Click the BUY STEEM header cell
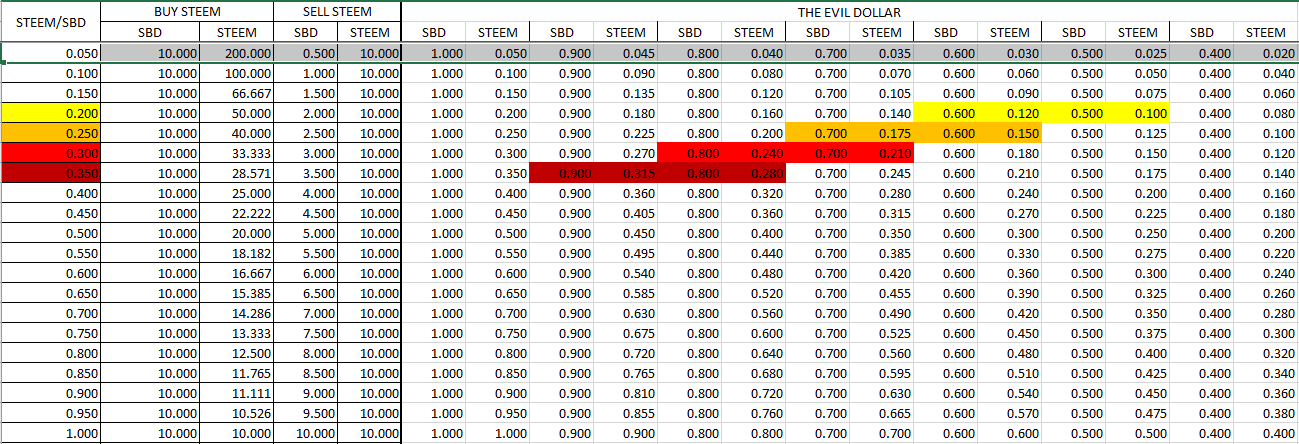 tap(187, 12)
